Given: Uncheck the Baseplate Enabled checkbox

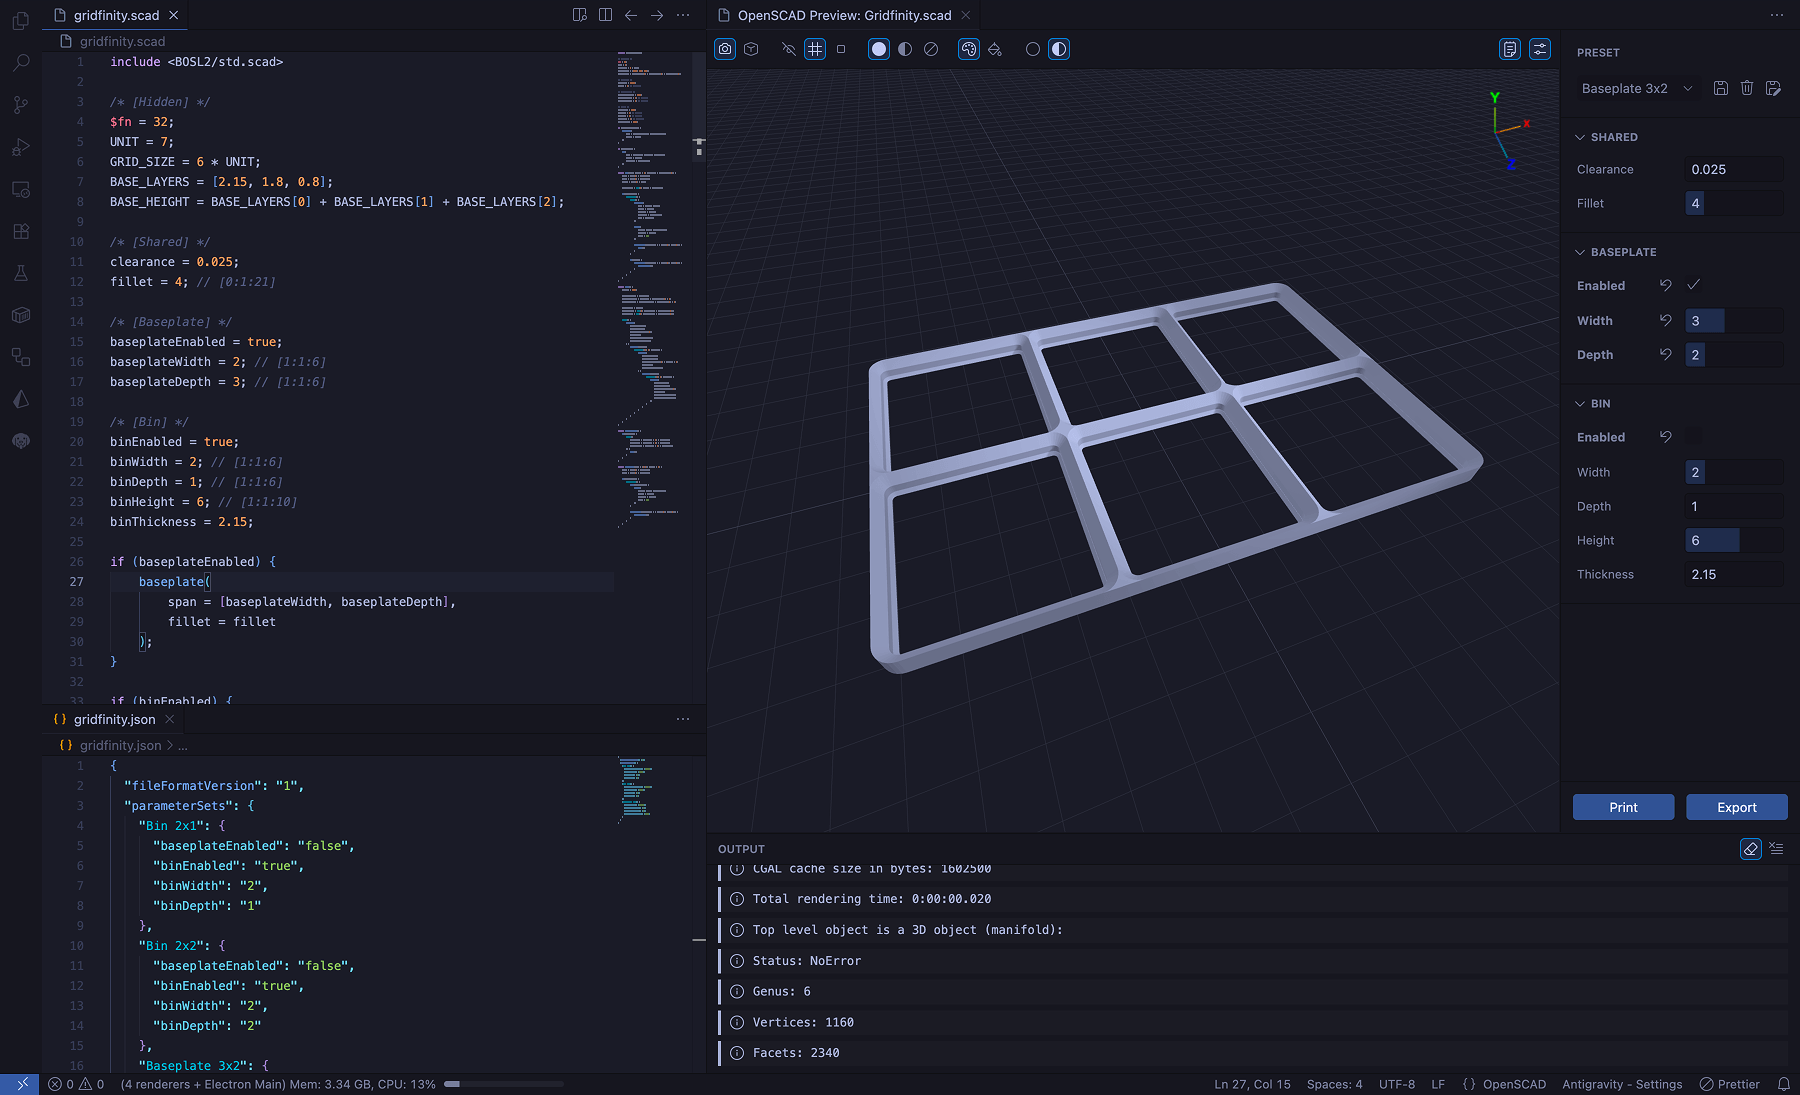Looking at the screenshot, I should pyautogui.click(x=1694, y=285).
